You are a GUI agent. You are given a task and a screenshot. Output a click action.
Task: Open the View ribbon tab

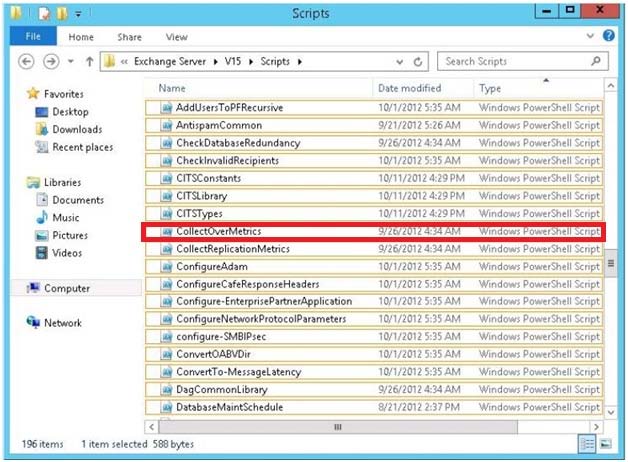click(x=177, y=37)
